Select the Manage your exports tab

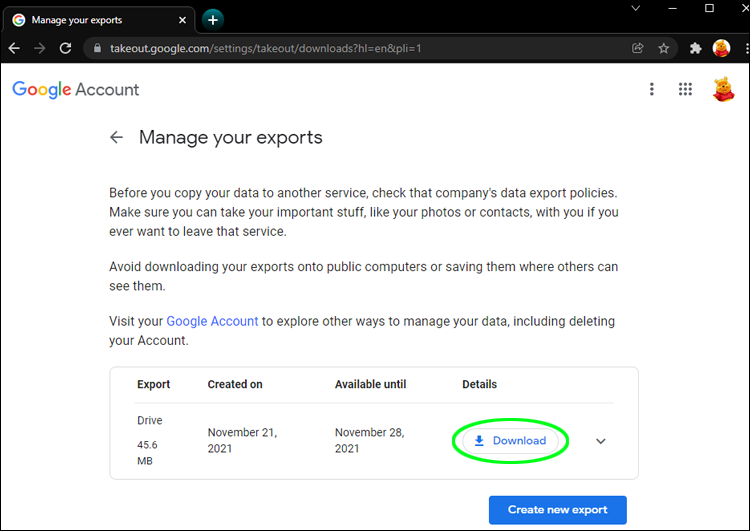point(90,20)
